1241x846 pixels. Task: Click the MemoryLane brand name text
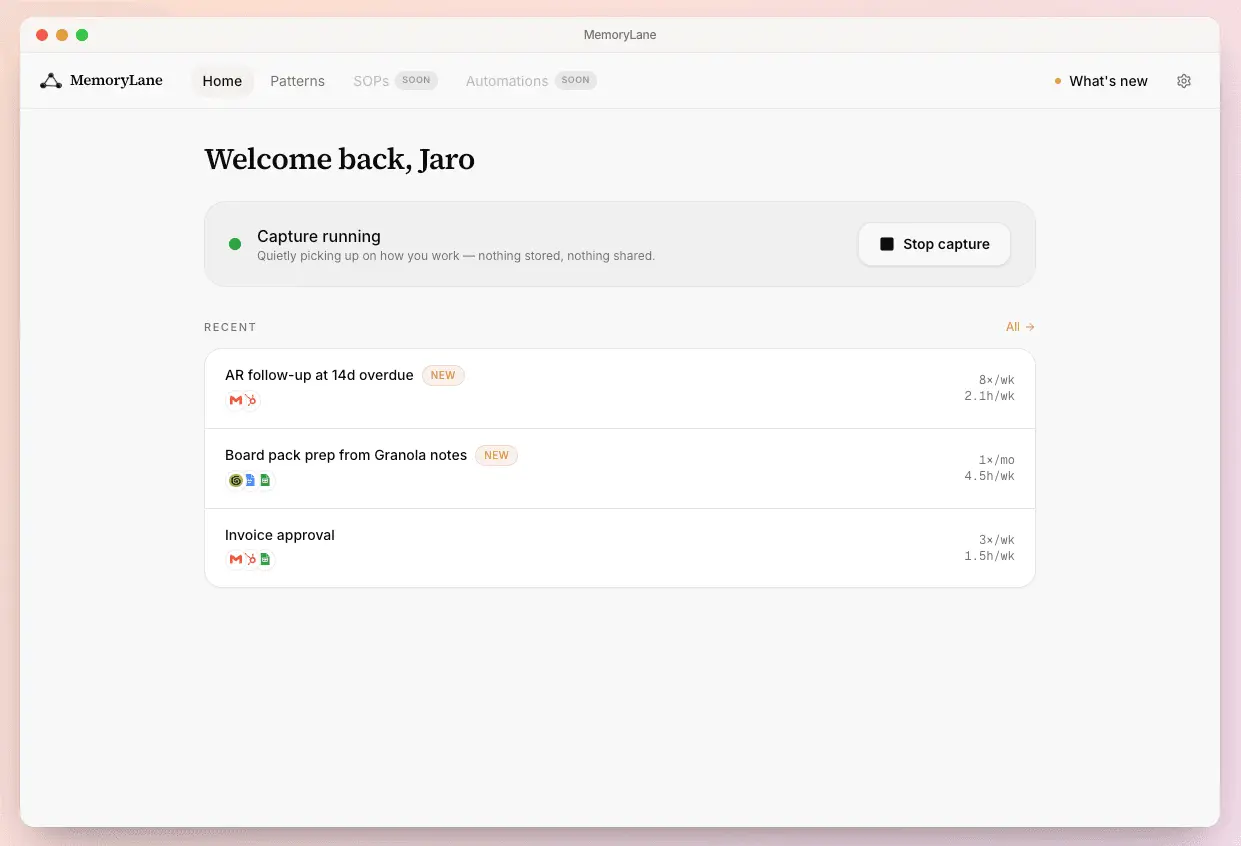pyautogui.click(x=116, y=81)
